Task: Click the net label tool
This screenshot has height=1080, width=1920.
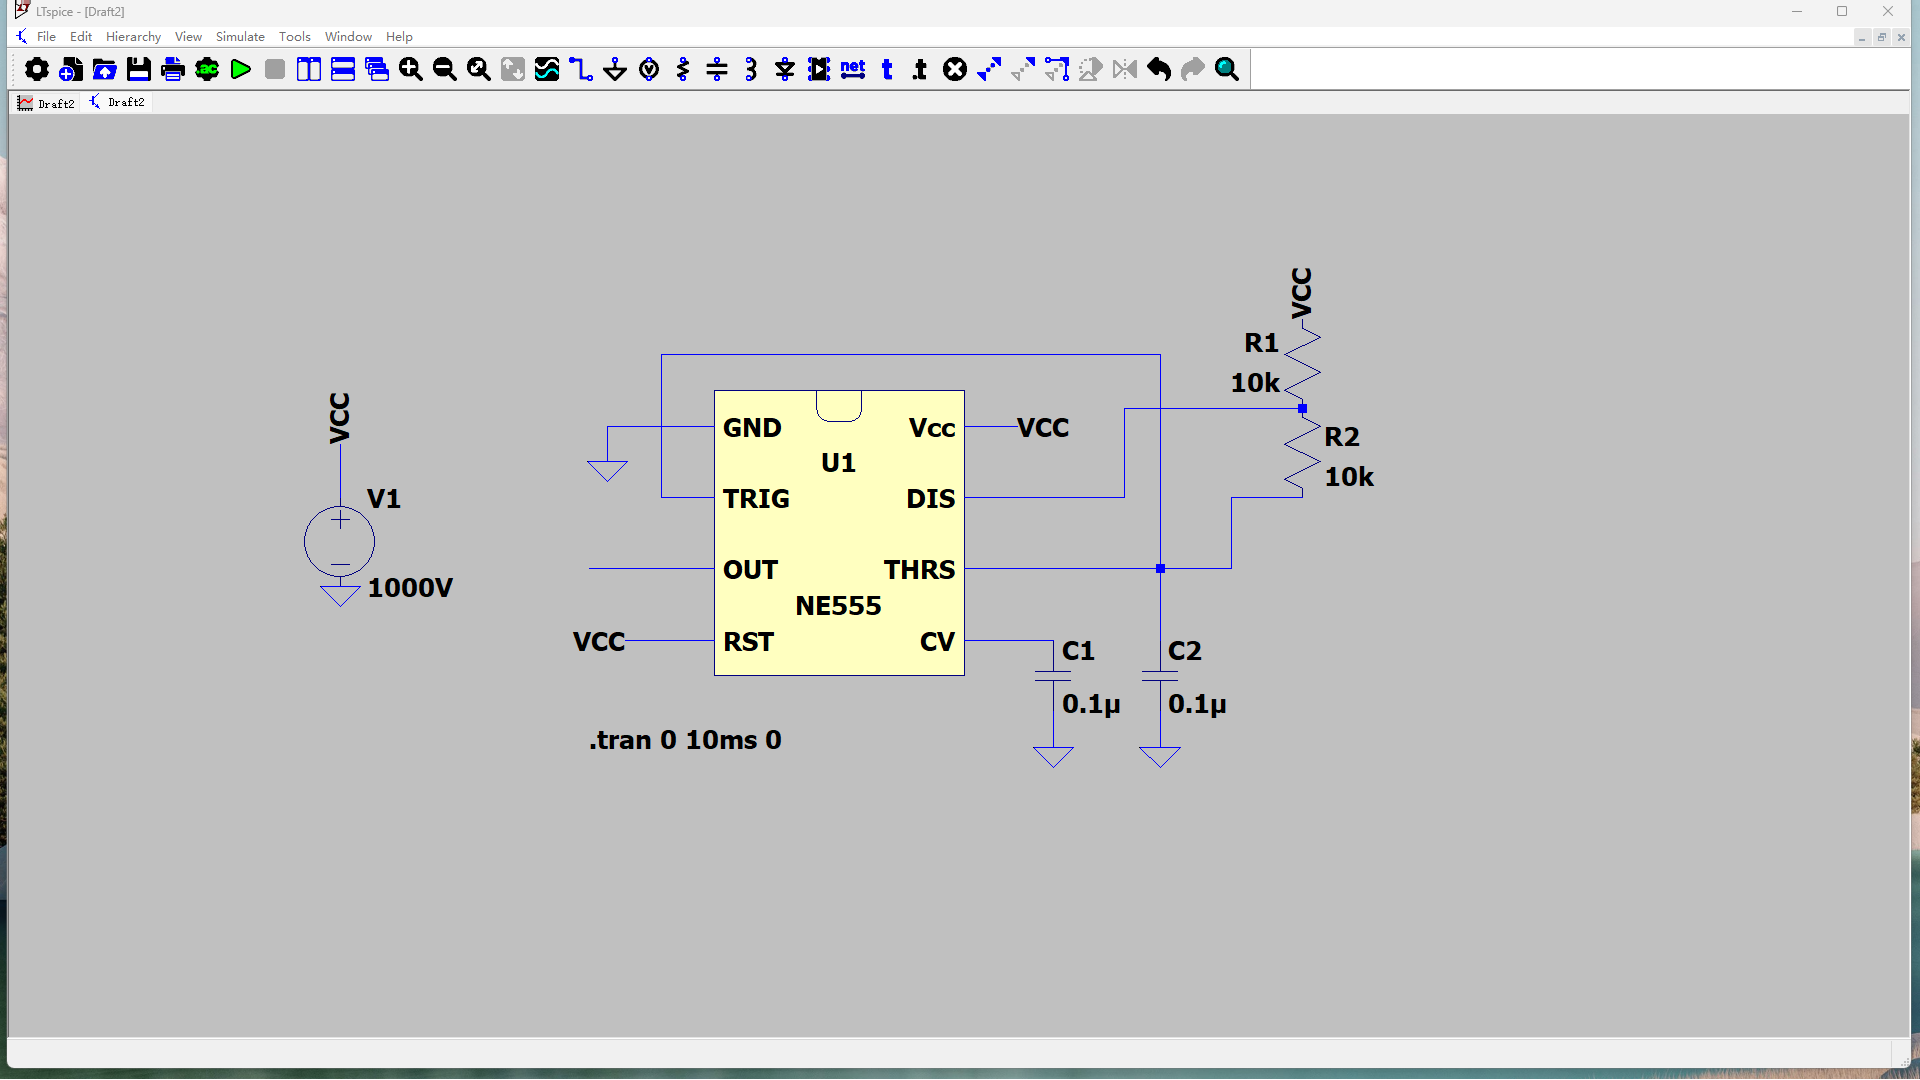Action: tap(853, 69)
